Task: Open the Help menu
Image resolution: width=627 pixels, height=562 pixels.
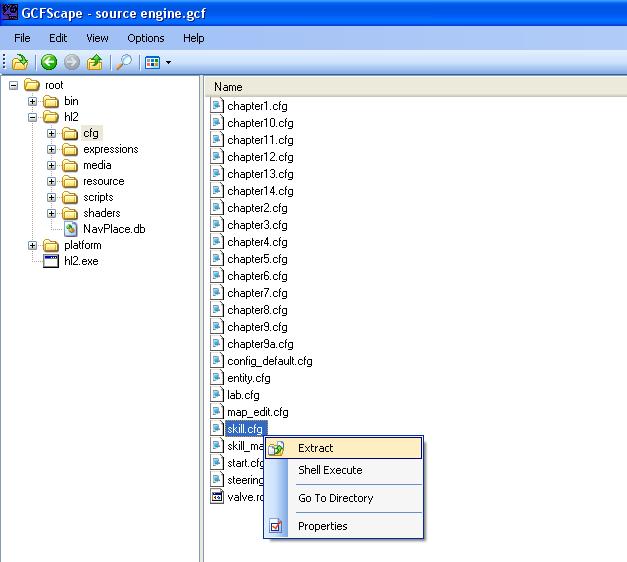Action: tap(194, 38)
